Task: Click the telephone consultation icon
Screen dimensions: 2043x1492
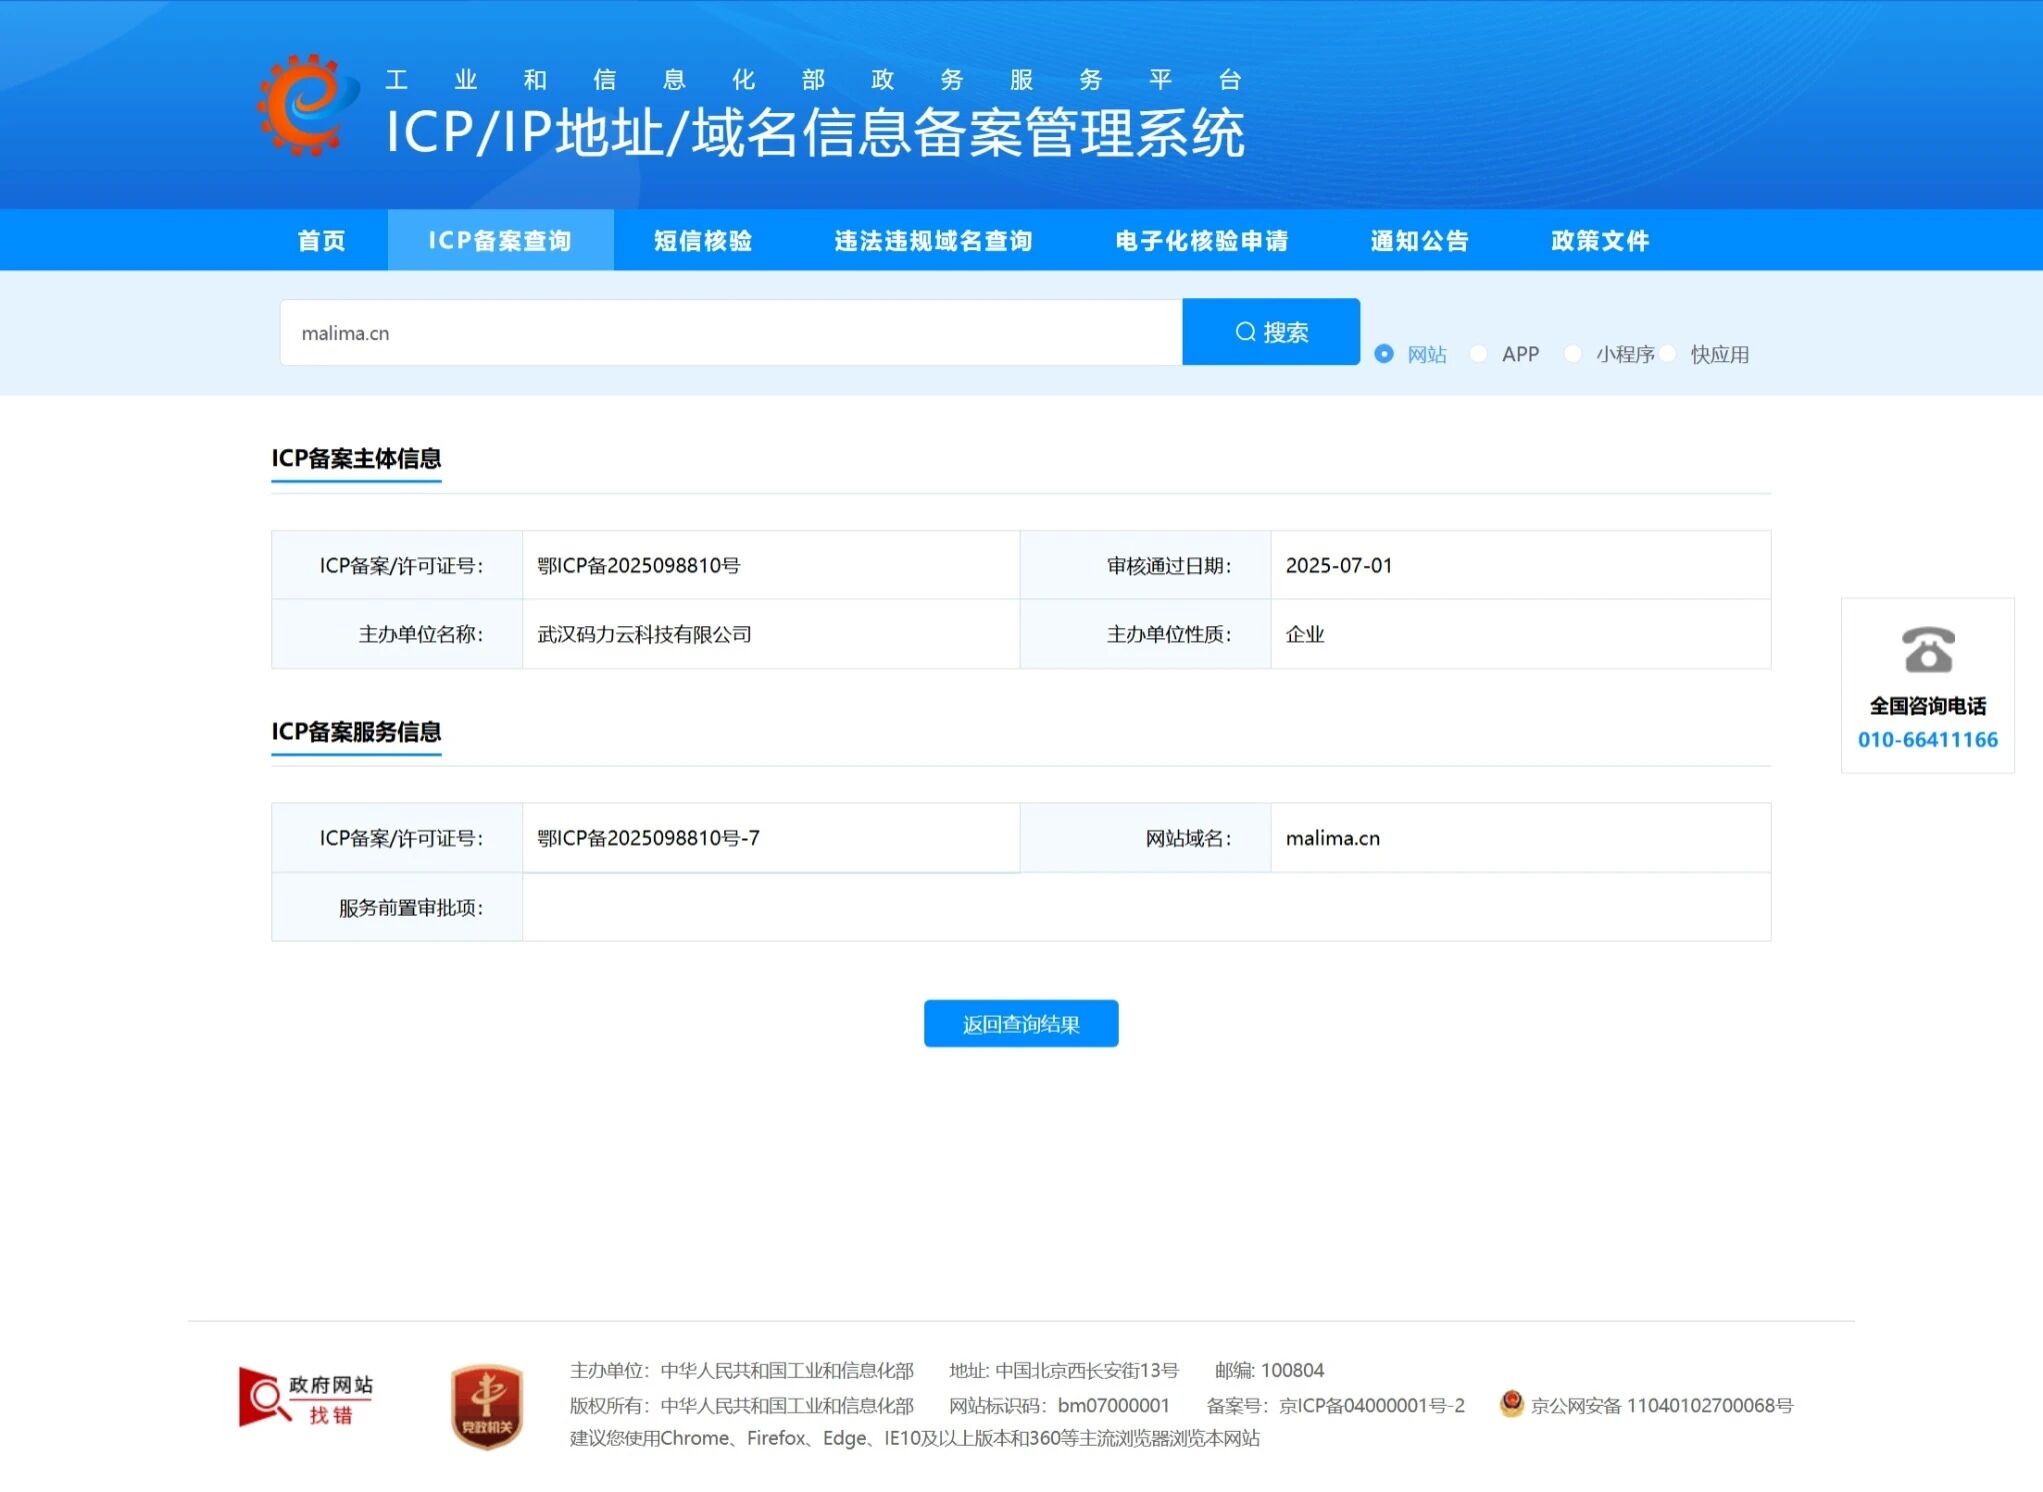Action: 1927,650
